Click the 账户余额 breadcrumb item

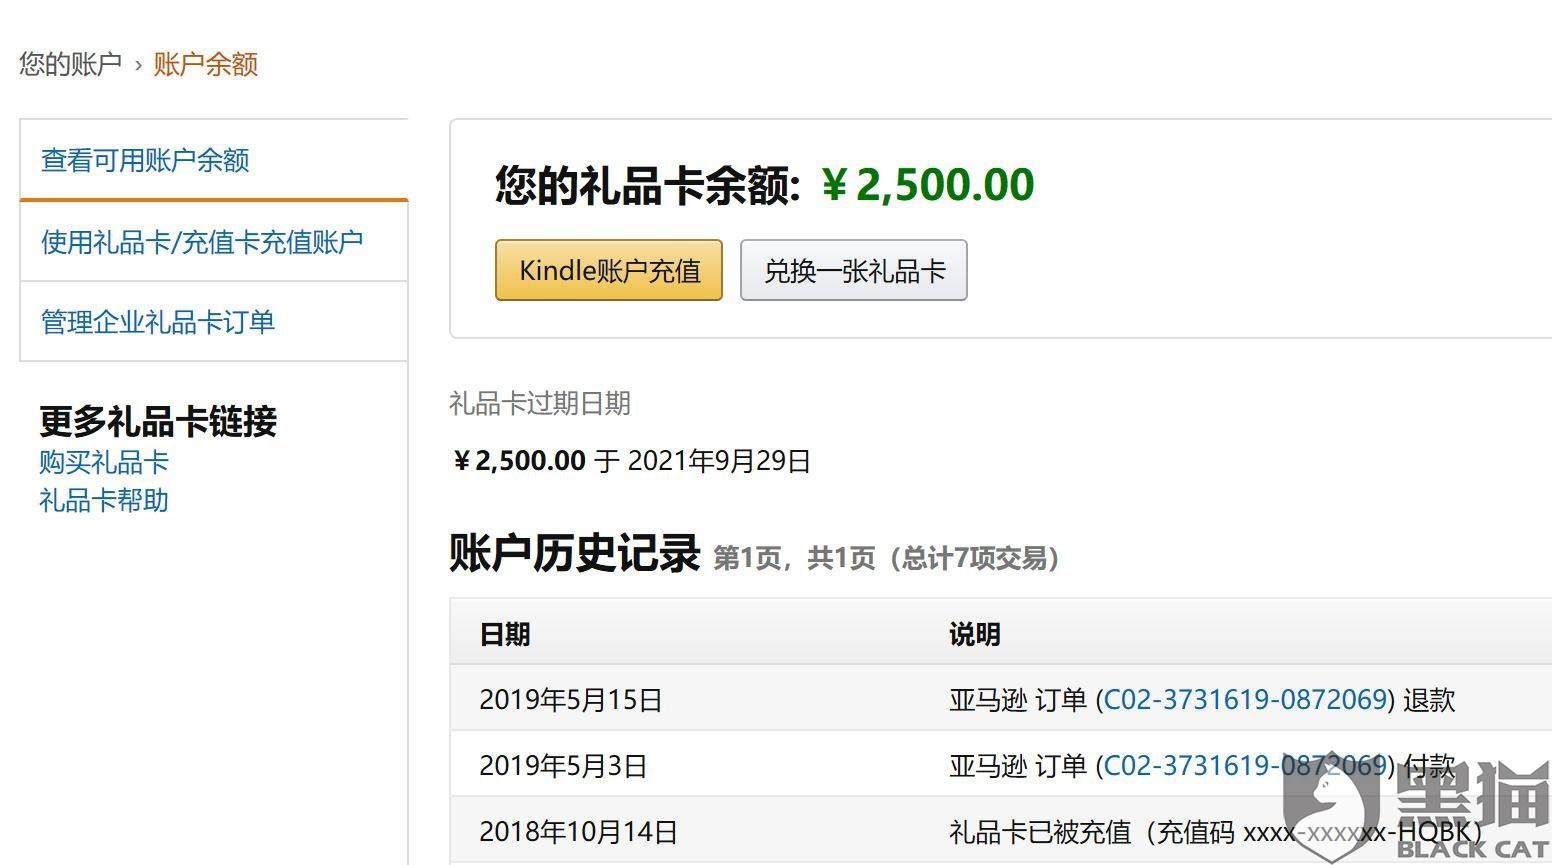[205, 64]
